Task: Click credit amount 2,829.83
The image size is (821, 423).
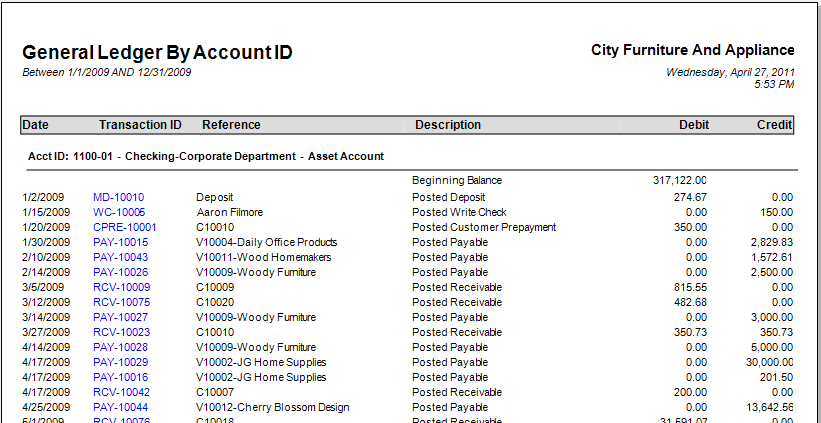Action: click(772, 242)
